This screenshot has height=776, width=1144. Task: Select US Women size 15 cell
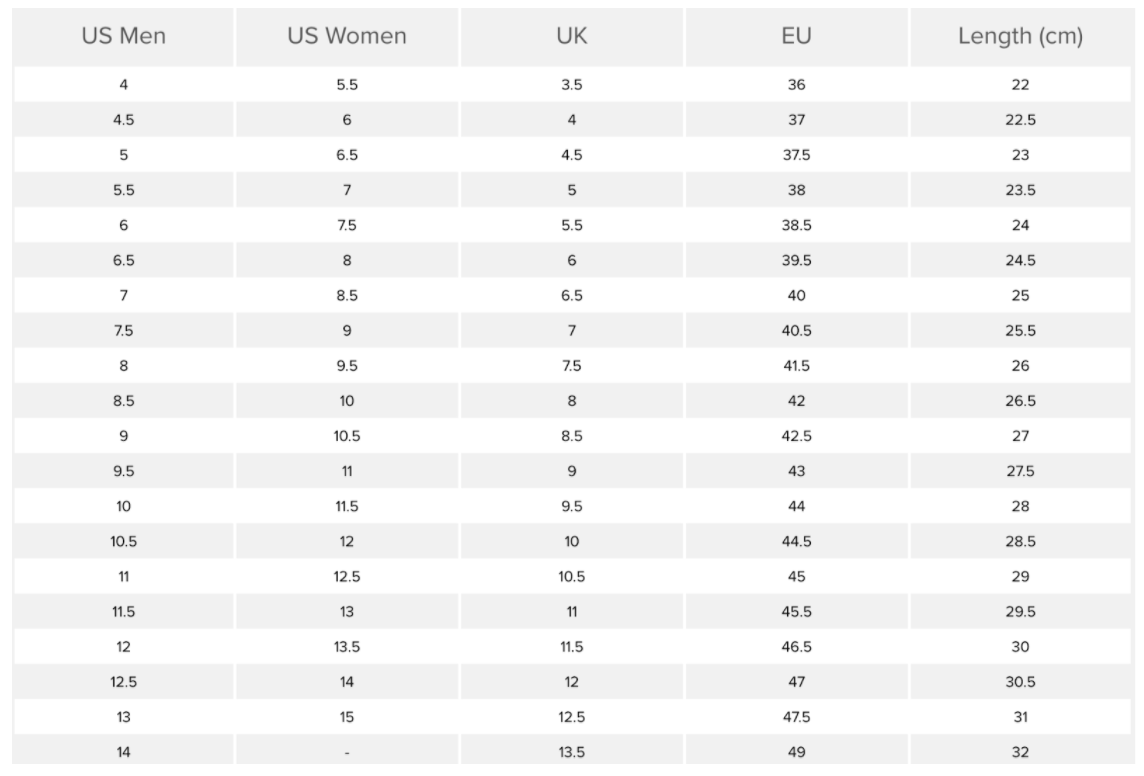coord(347,717)
